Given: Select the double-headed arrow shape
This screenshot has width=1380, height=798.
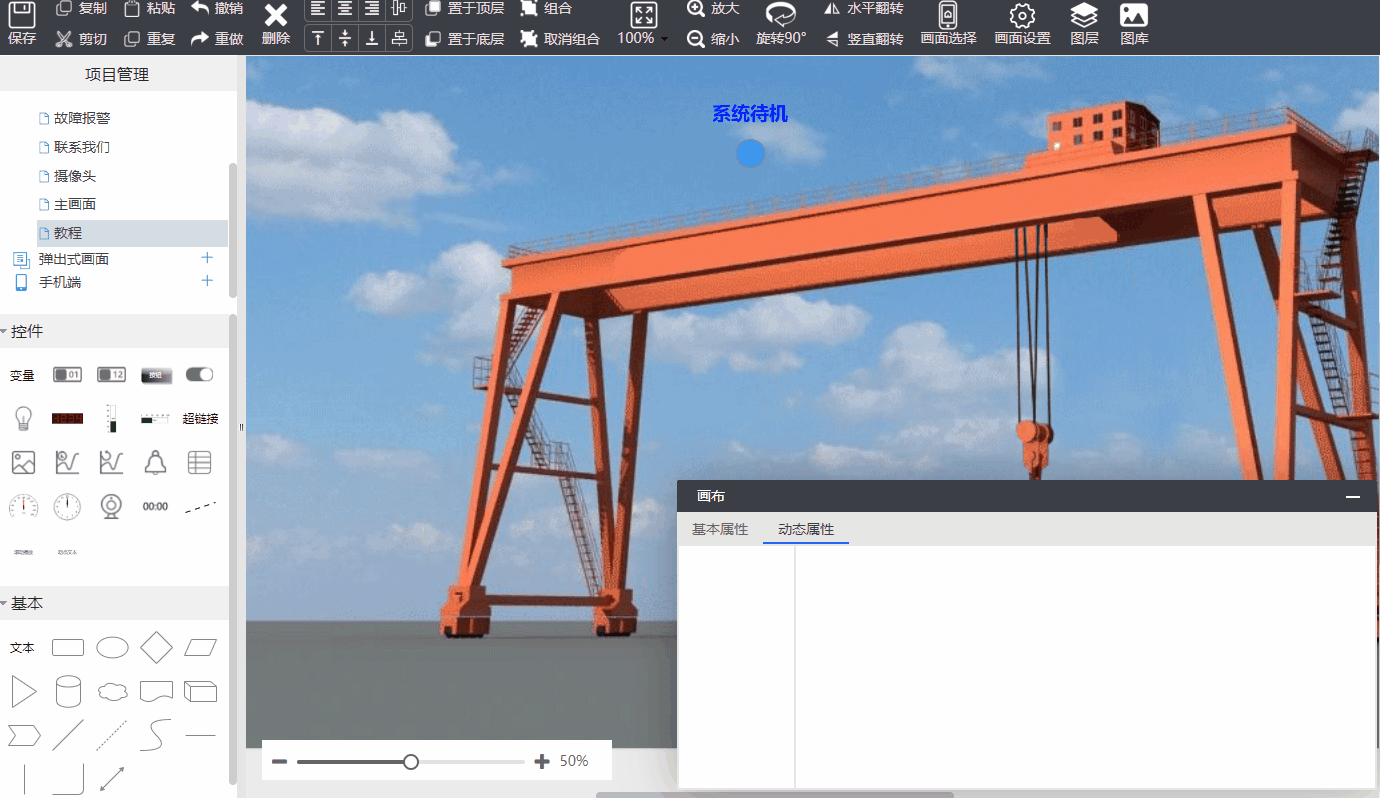Looking at the screenshot, I should pos(112,779).
